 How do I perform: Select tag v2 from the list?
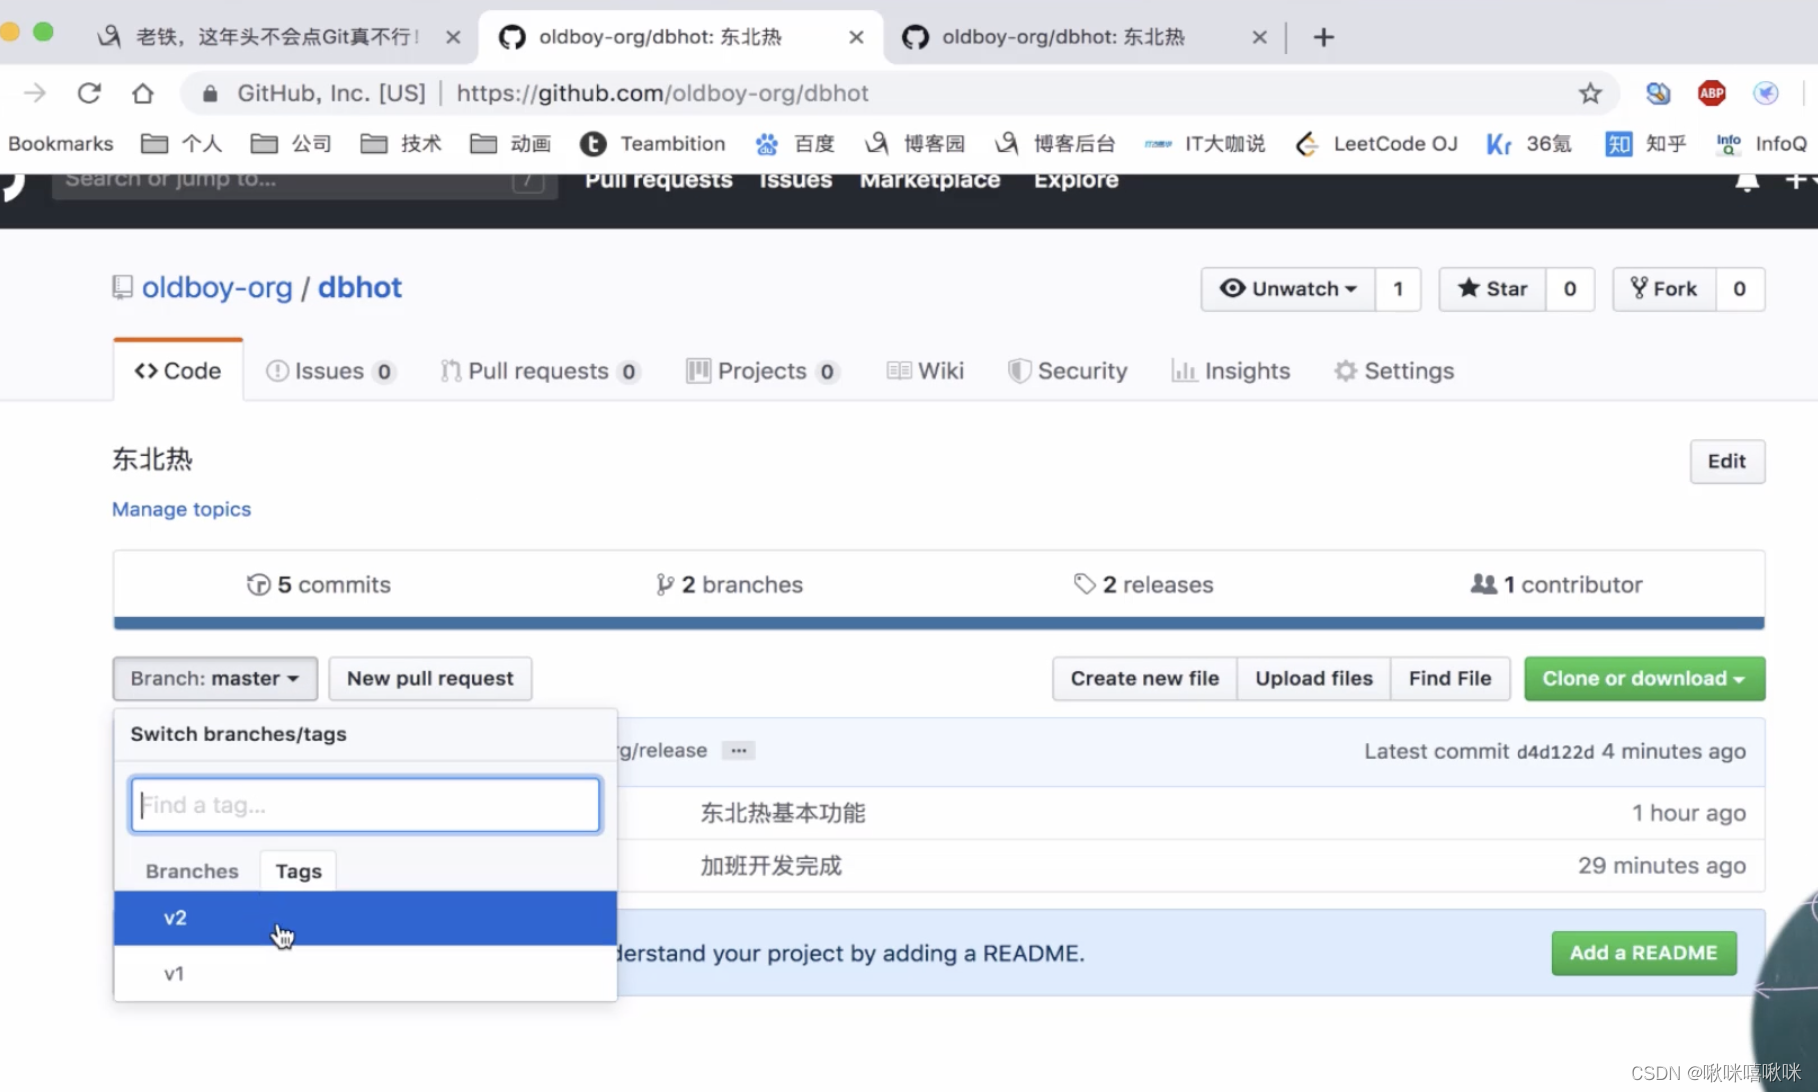point(365,918)
